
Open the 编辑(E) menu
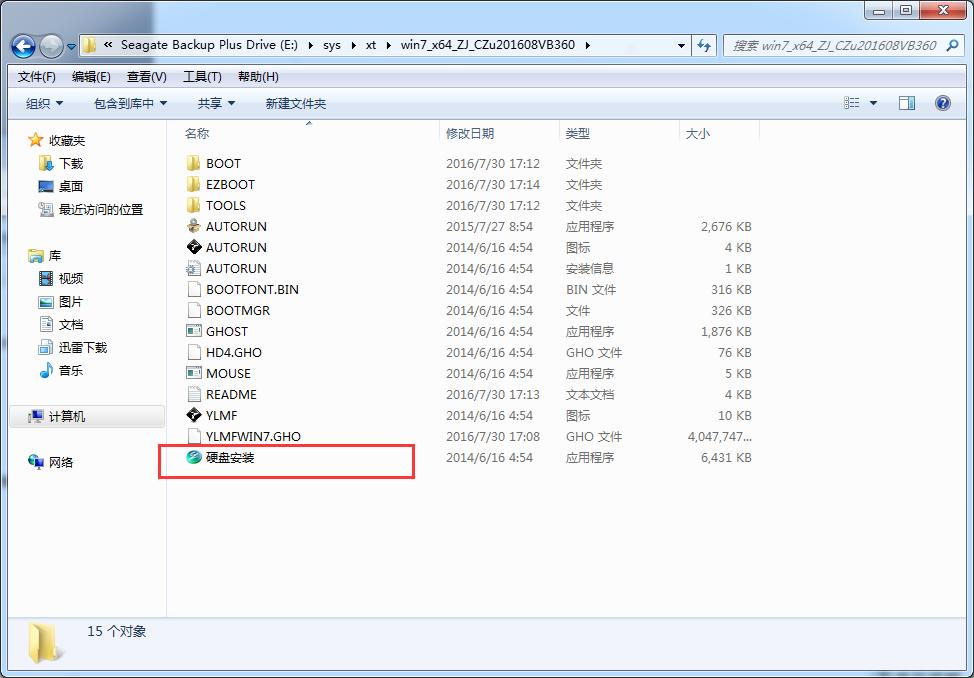coord(91,76)
